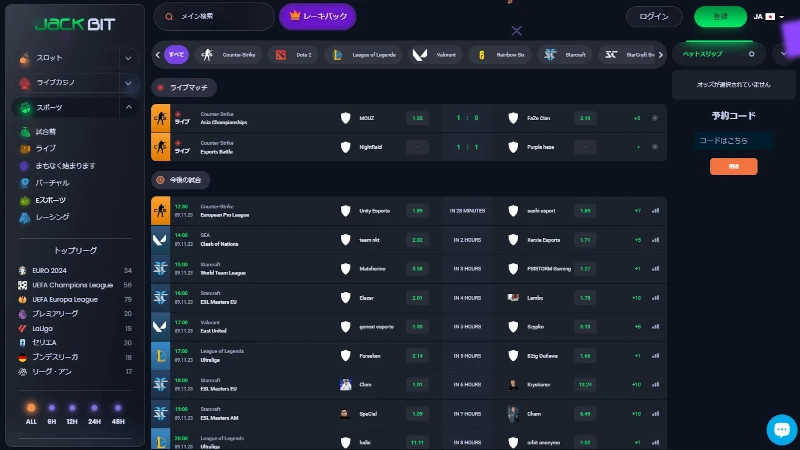Open the Live sports sub-item
This screenshot has width=800, height=450.
coord(38,148)
